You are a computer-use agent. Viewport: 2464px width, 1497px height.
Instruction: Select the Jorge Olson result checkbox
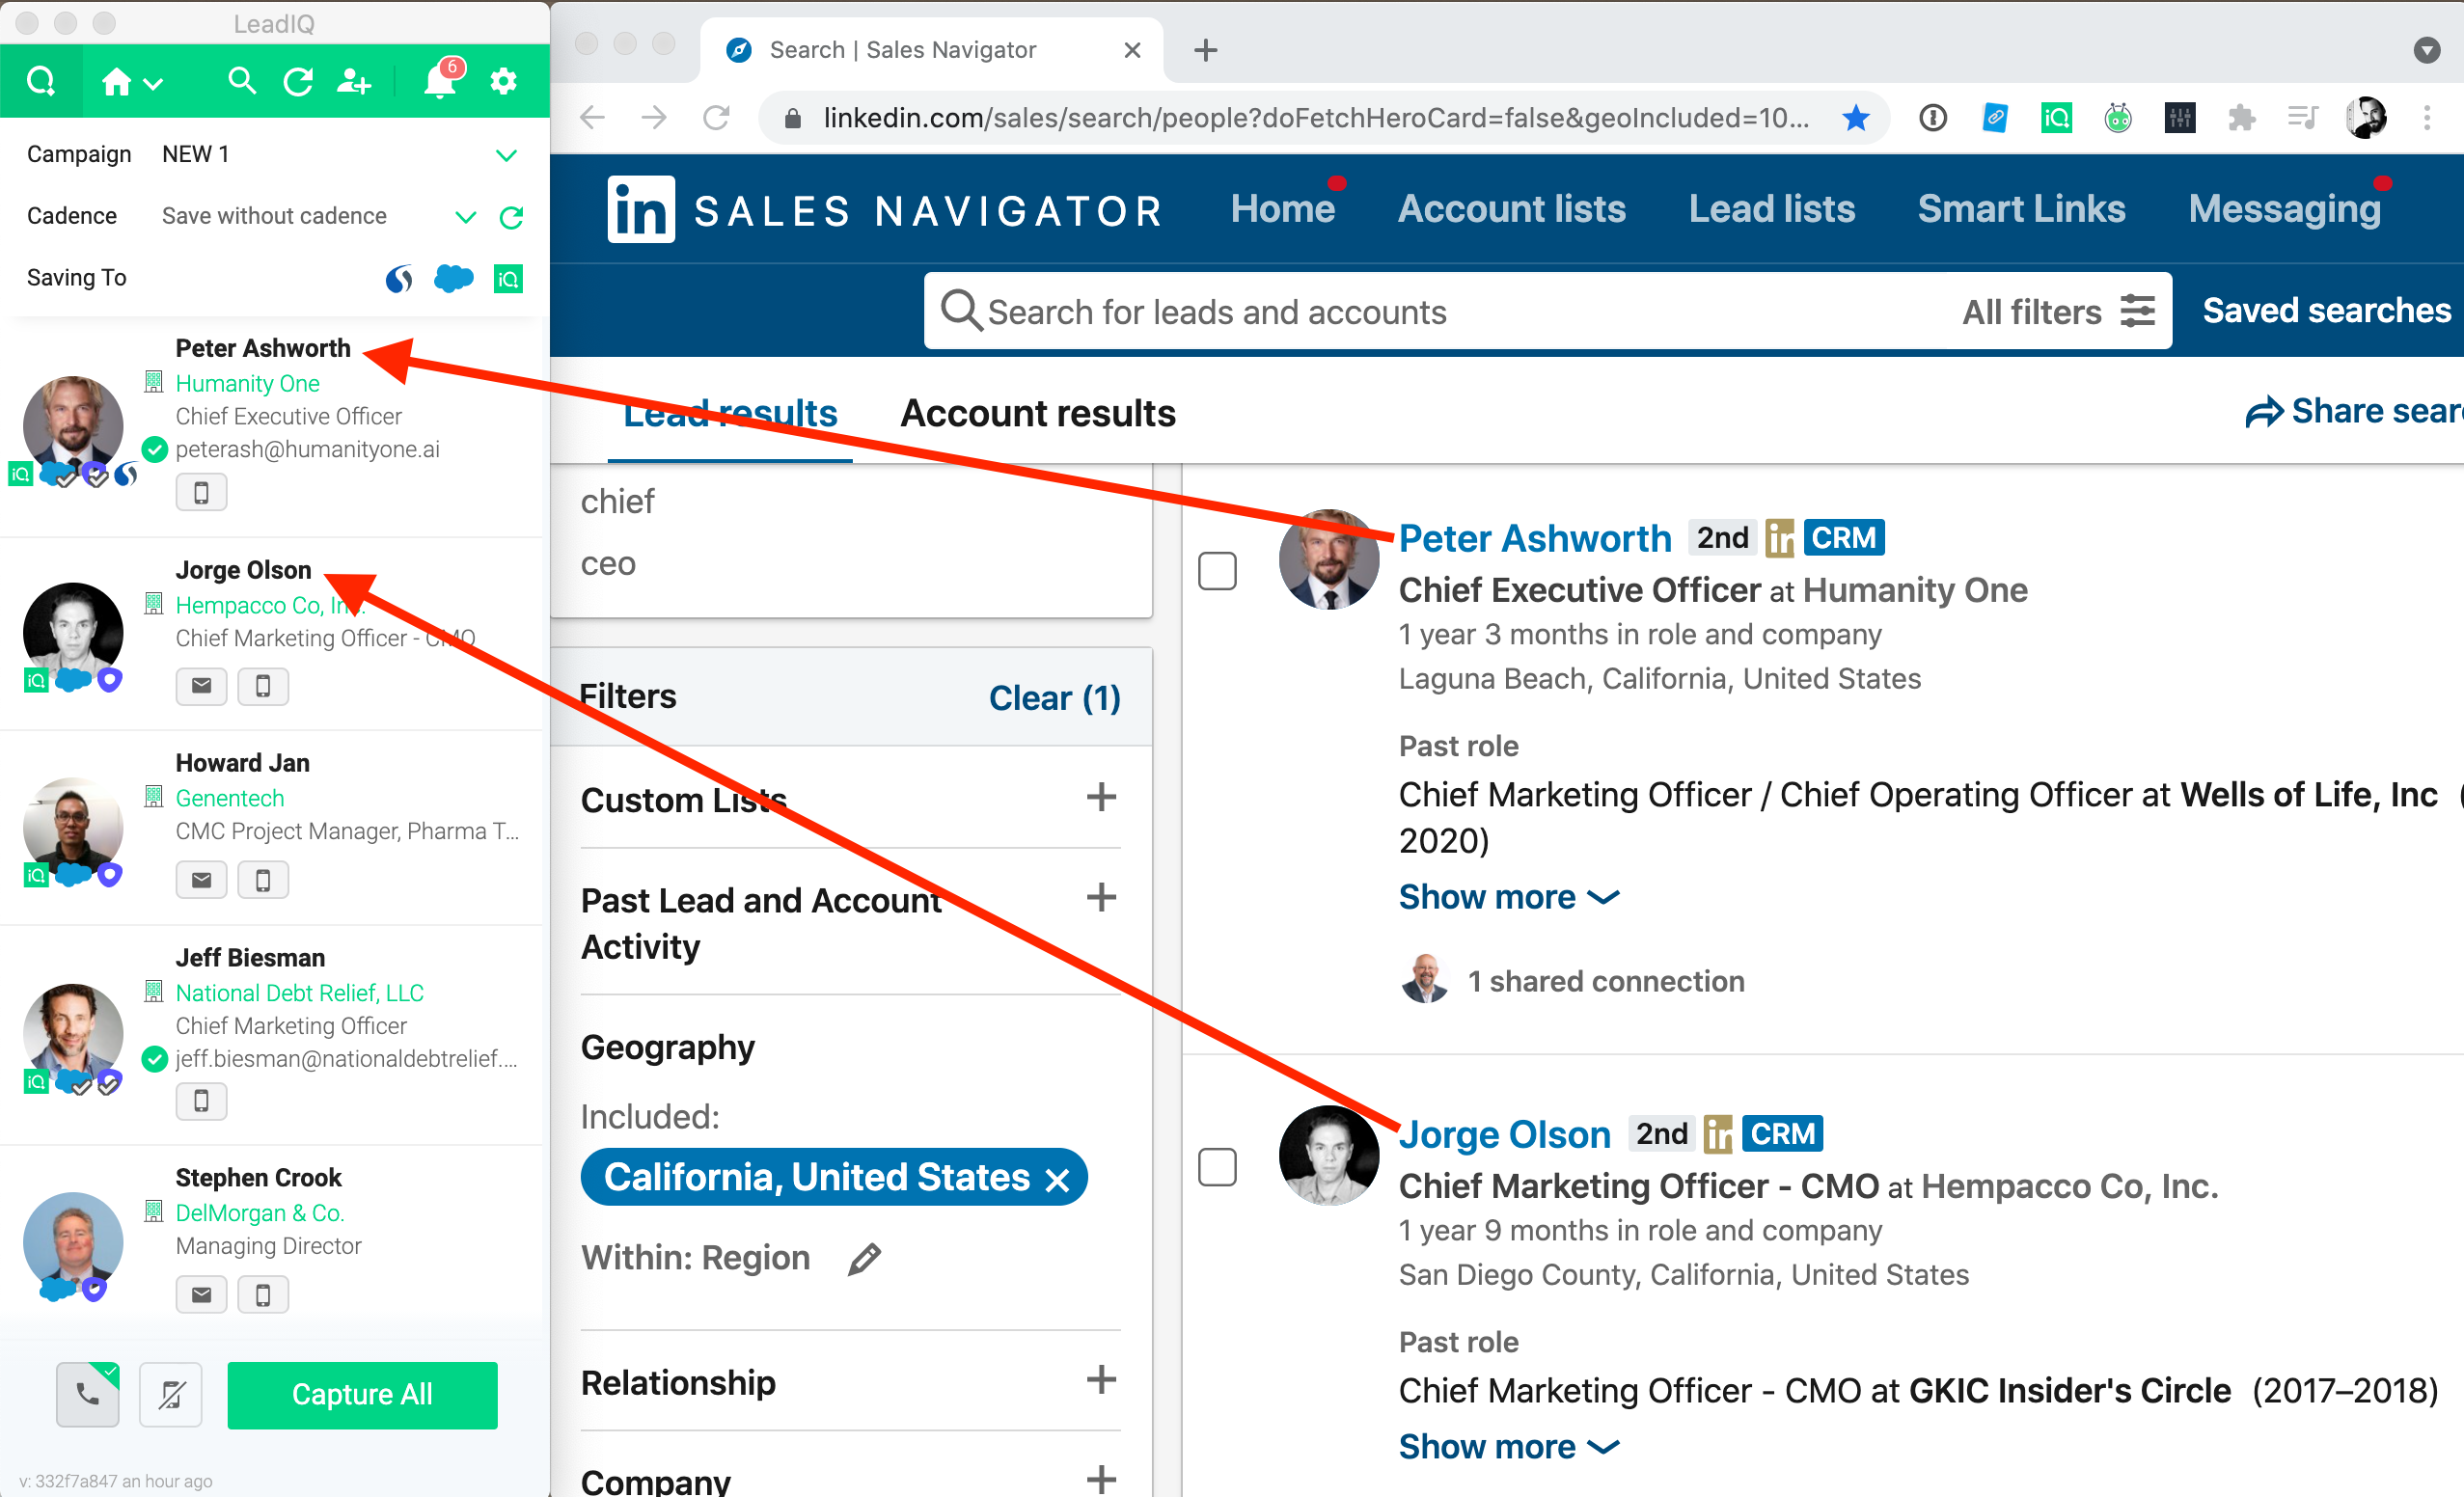pos(1217,1167)
